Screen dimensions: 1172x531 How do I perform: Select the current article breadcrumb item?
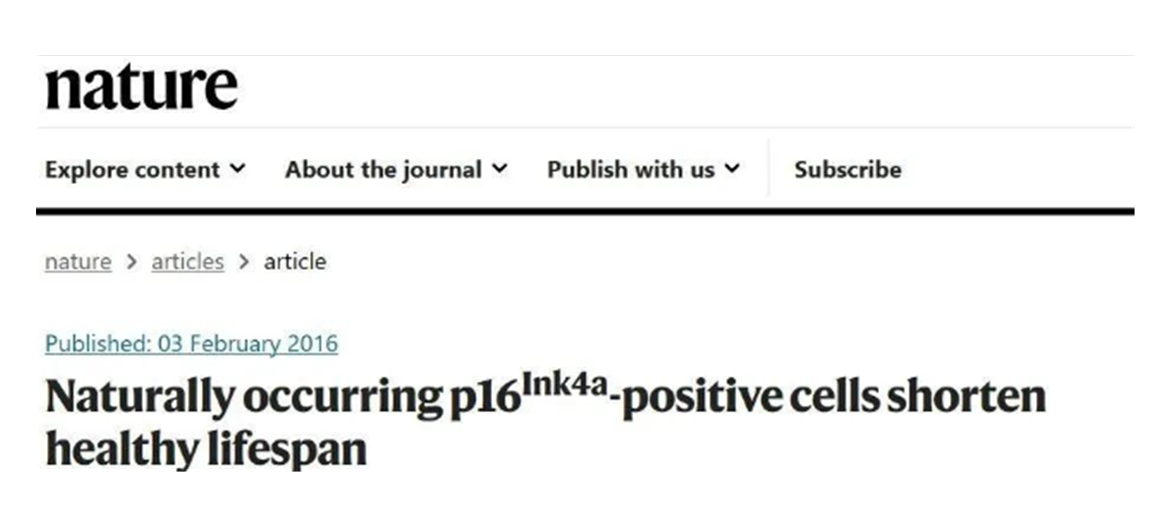[295, 262]
